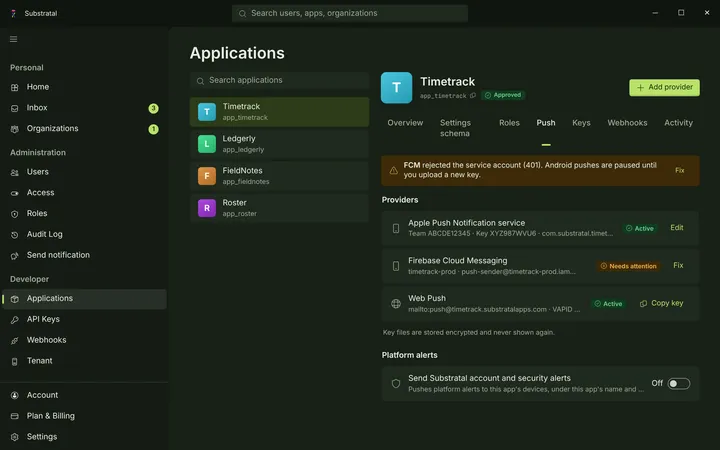The image size is (720, 450).
Task: Select the Push tab
Action: (546, 123)
